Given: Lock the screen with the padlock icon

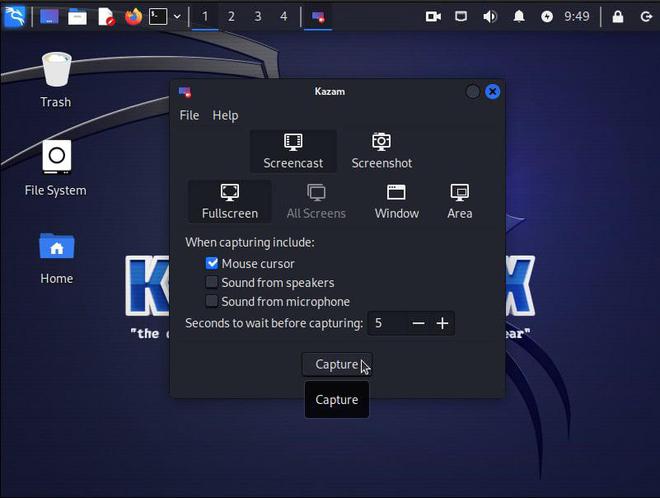Looking at the screenshot, I should tap(617, 17).
